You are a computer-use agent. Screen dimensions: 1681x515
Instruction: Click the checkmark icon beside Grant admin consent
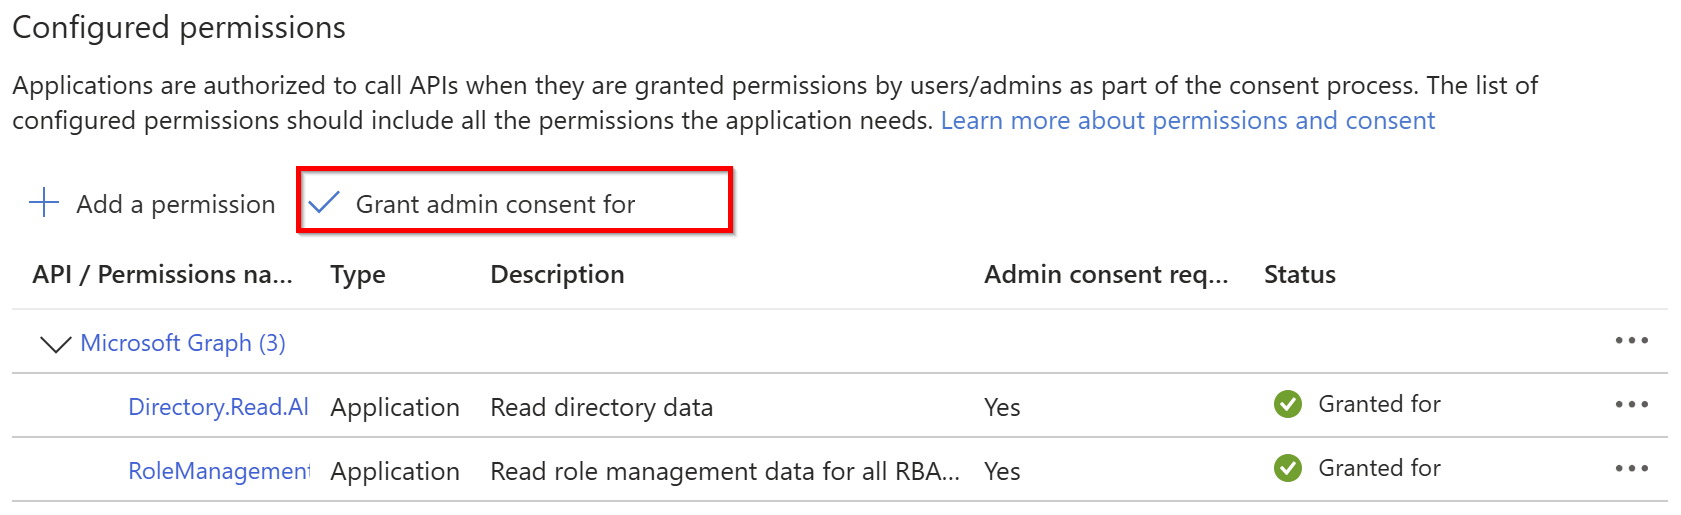coord(324,203)
